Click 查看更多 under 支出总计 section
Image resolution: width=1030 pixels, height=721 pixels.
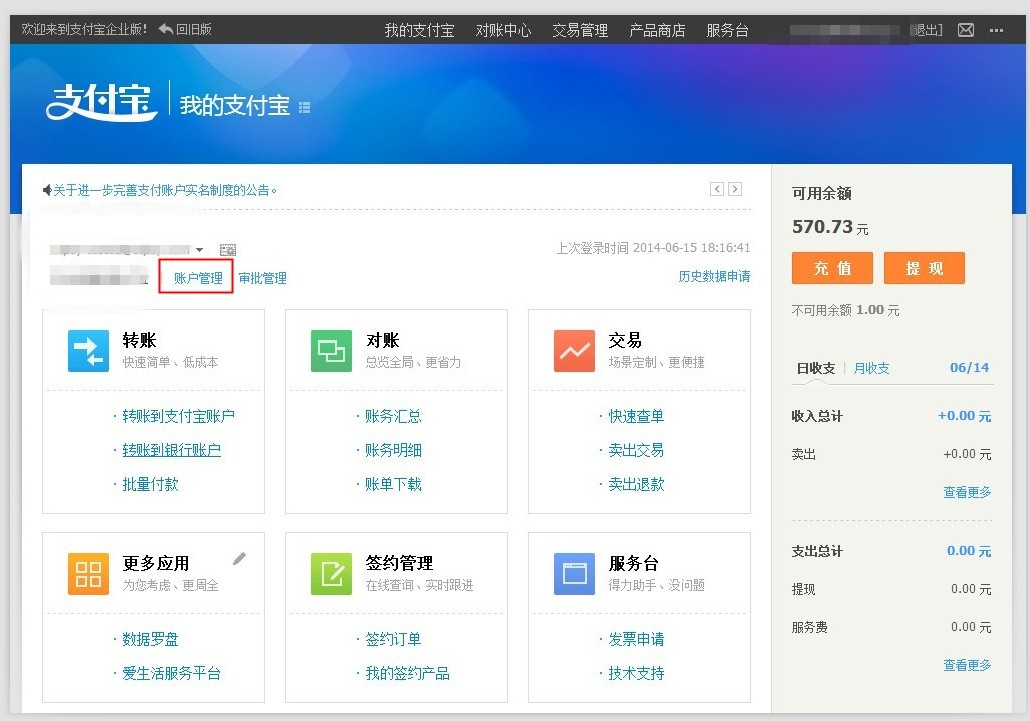967,665
